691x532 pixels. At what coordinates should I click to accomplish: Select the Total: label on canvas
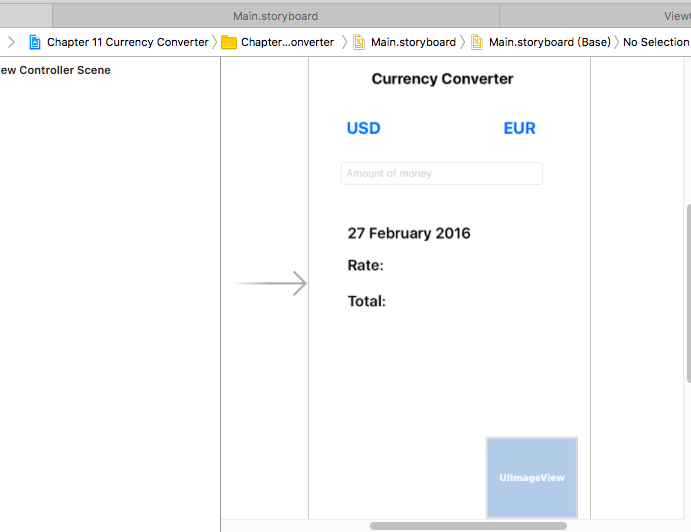pos(367,301)
